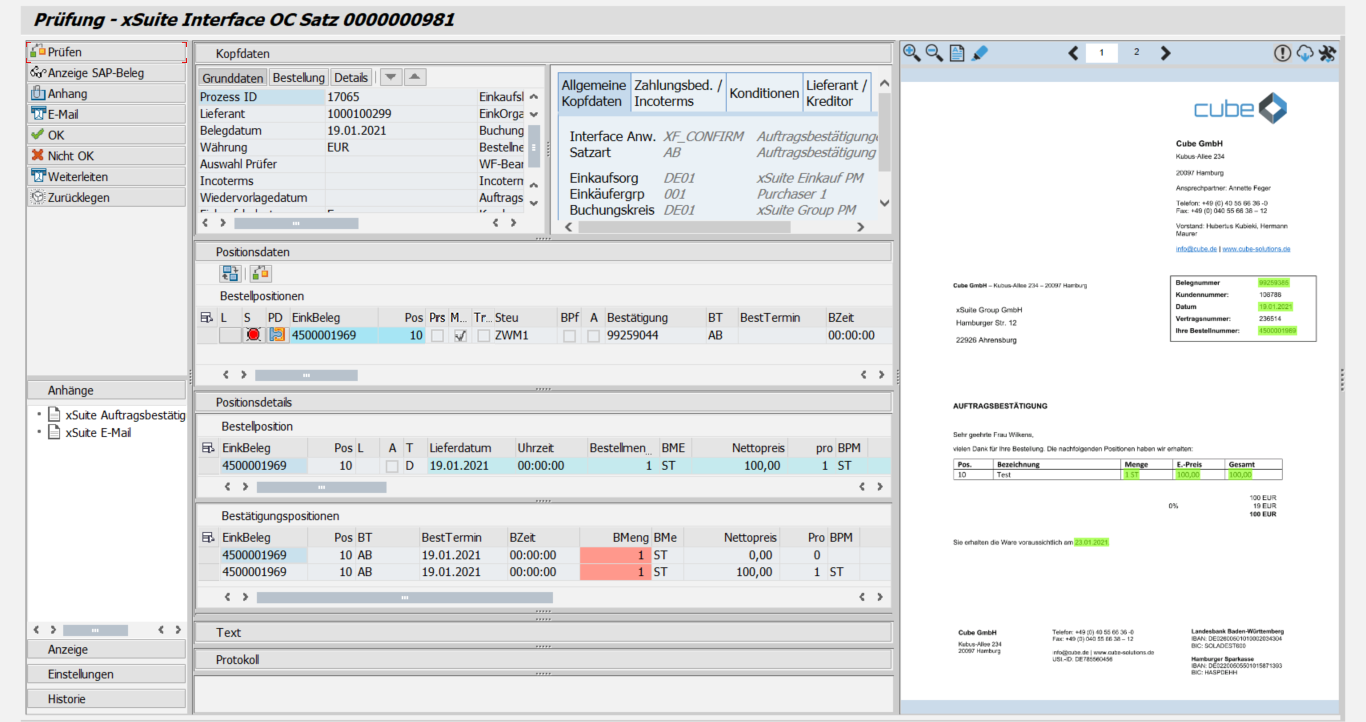Click the cloud download icon
The image size is (1366, 722).
click(x=1305, y=53)
